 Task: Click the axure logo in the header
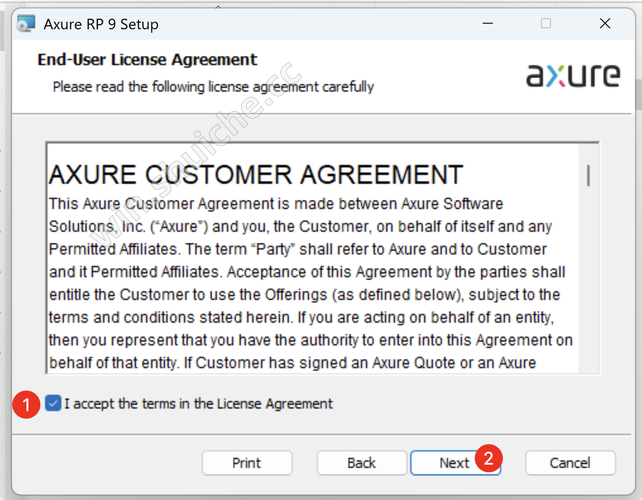coord(573,75)
